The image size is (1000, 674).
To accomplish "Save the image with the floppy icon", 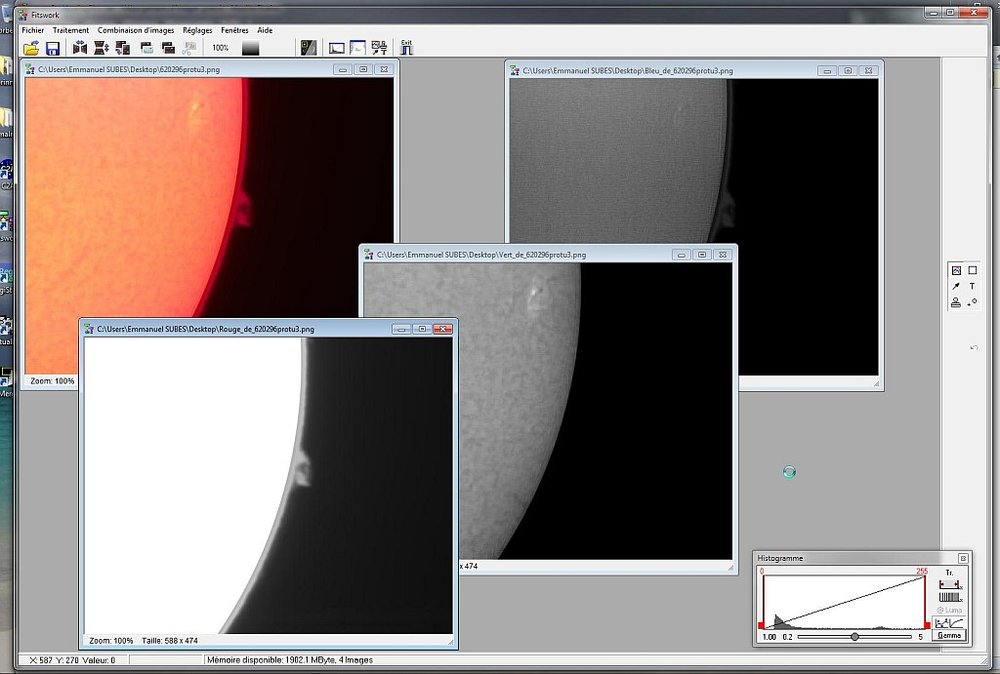I will (53, 48).
